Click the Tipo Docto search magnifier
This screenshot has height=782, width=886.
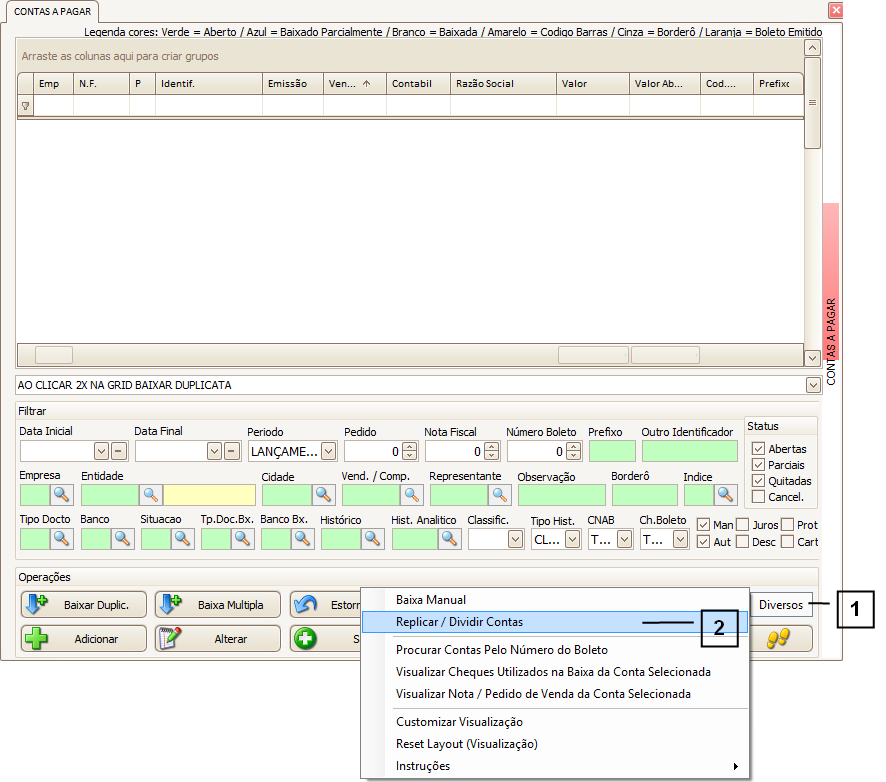tap(62, 539)
